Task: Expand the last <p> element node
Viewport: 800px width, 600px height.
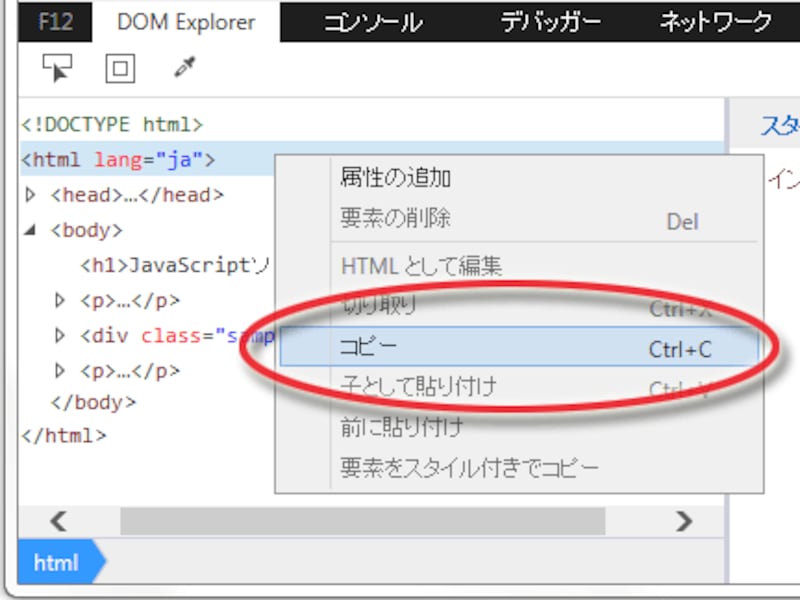Action: click(x=57, y=368)
